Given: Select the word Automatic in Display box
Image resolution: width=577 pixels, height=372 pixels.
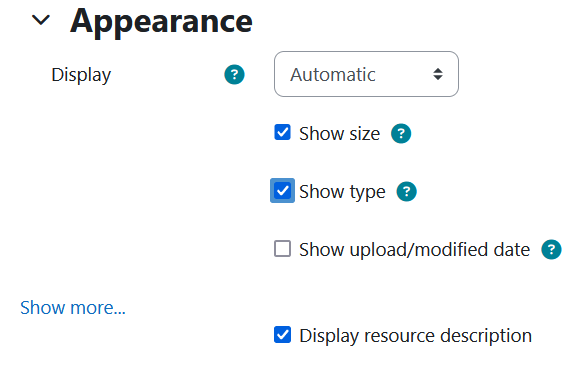Looking at the screenshot, I should (x=333, y=75).
